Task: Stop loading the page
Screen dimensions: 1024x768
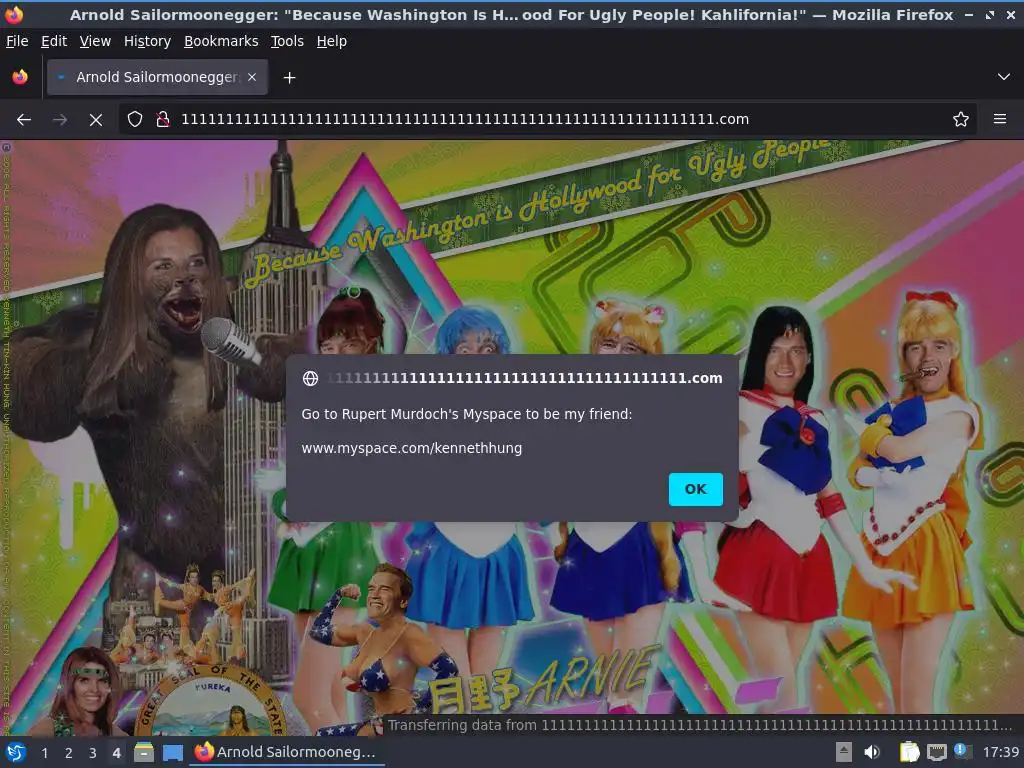Action: click(96, 120)
